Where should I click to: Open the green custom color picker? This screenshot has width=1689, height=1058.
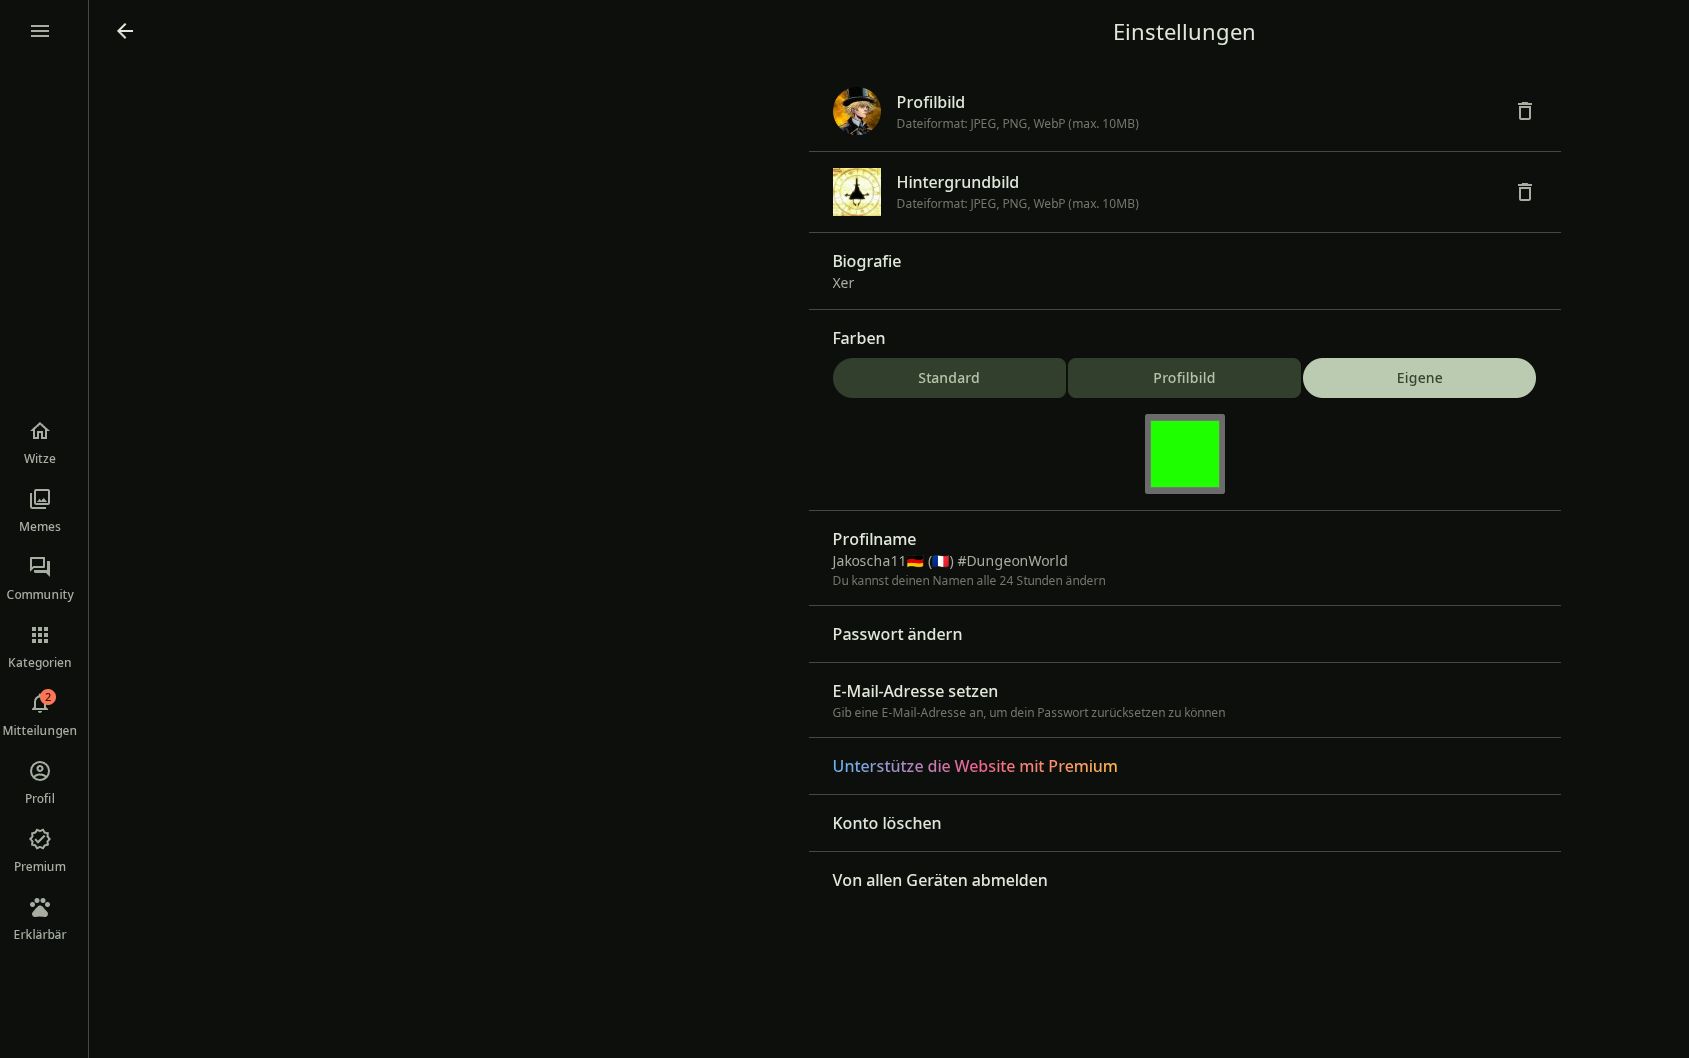click(1184, 454)
